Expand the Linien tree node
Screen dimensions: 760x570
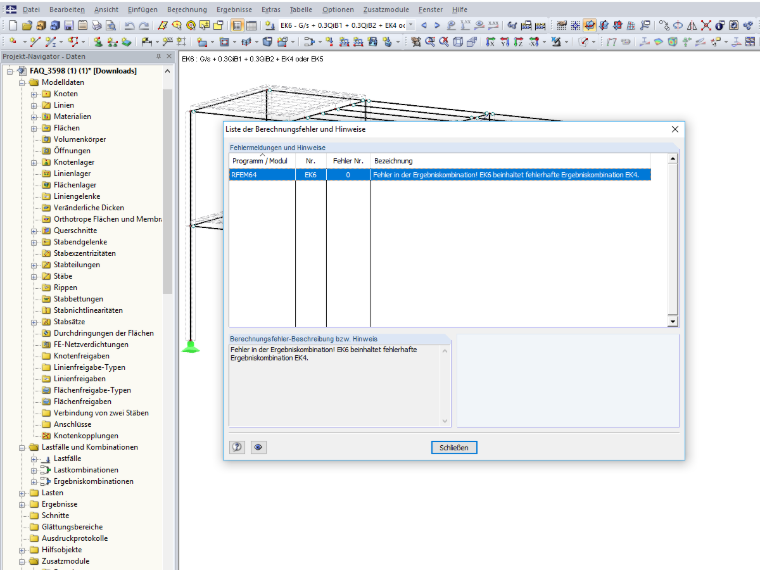(x=34, y=105)
